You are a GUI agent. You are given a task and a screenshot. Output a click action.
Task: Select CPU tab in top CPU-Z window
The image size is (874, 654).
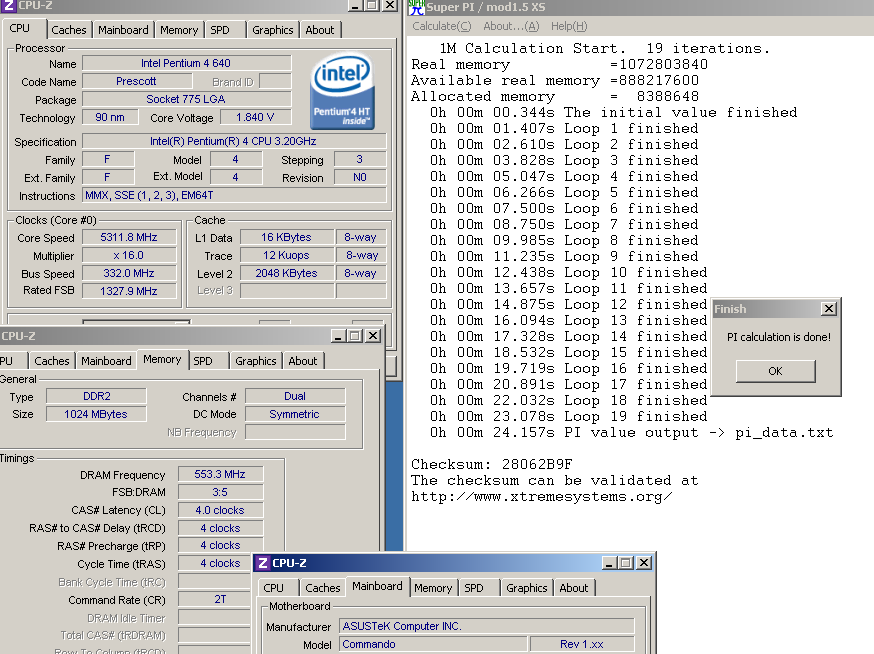coord(20,28)
